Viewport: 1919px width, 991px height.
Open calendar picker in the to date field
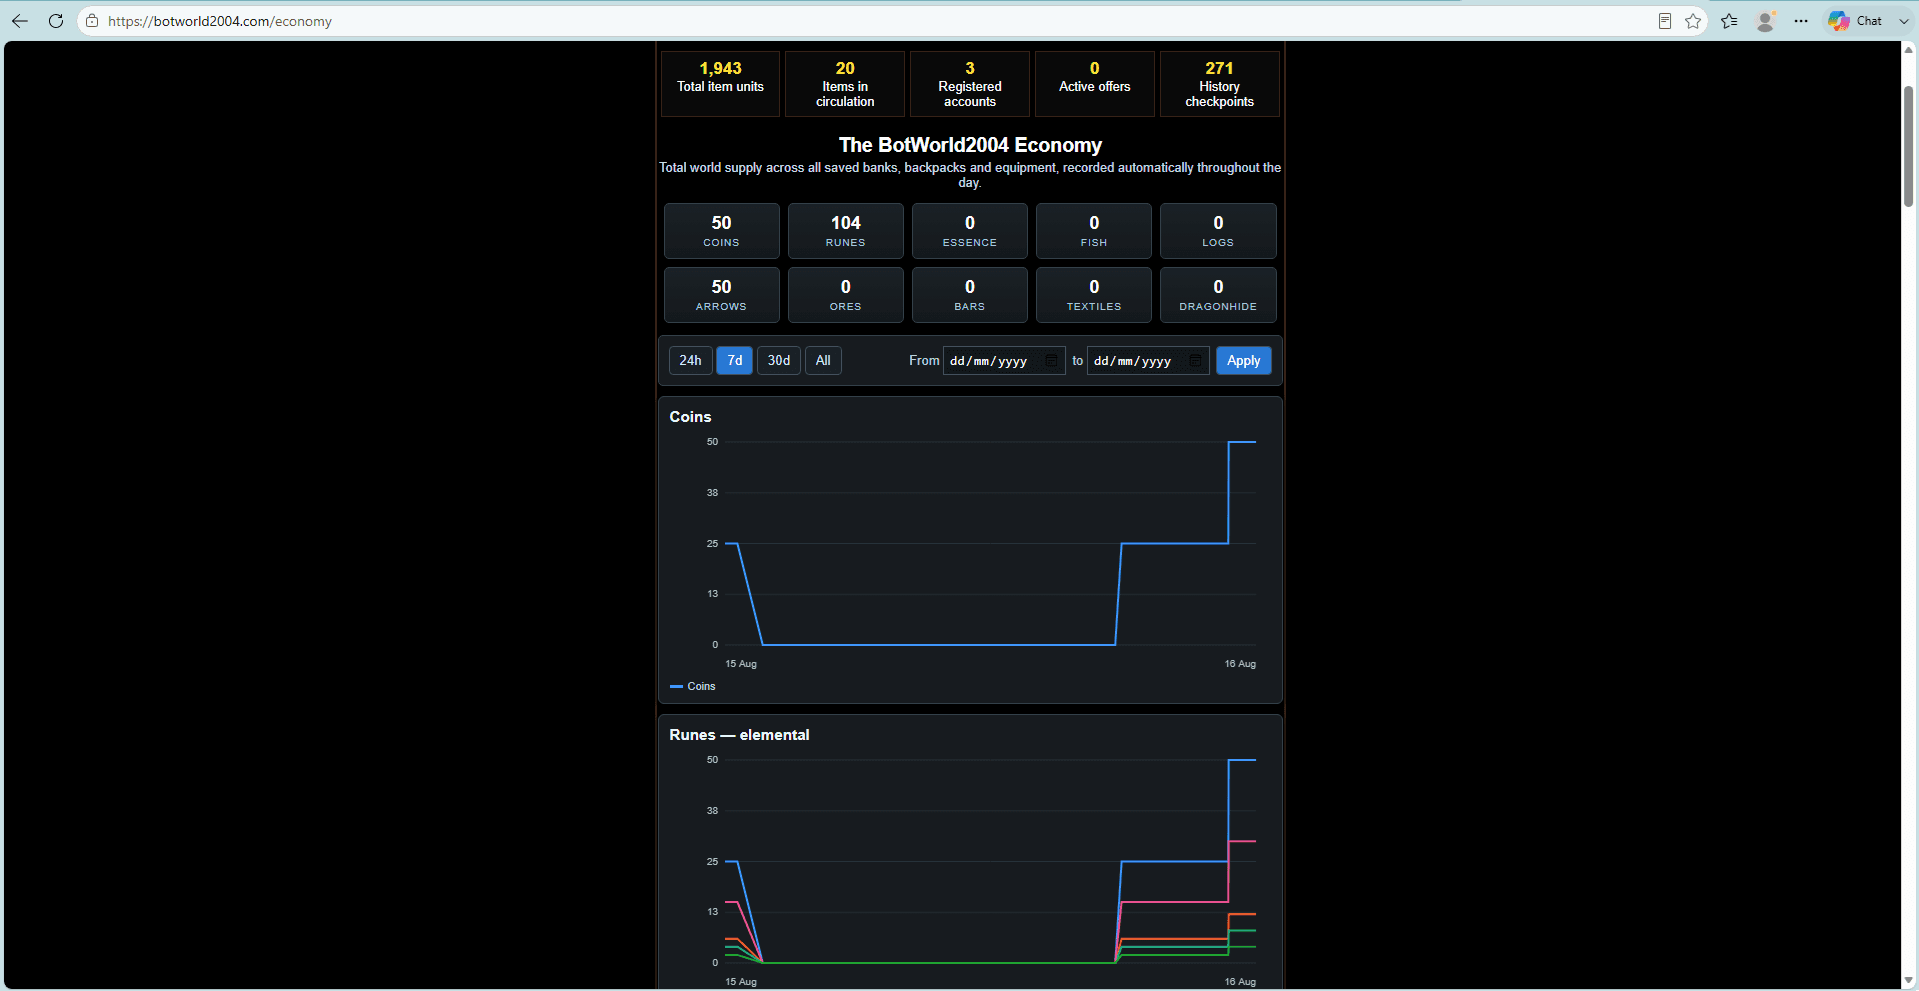pos(1195,361)
